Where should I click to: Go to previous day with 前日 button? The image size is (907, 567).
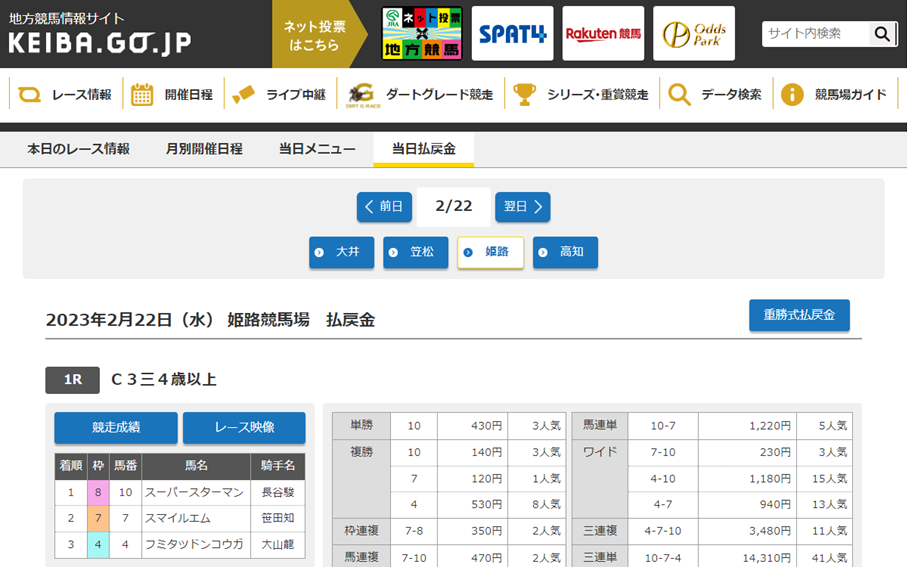coord(384,207)
